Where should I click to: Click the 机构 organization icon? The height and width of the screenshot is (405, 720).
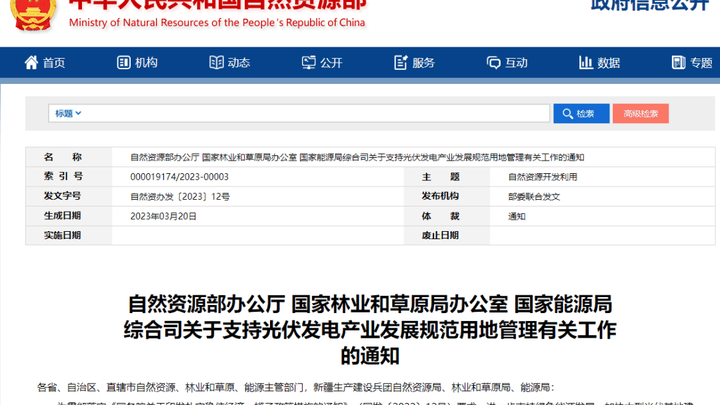(124, 62)
